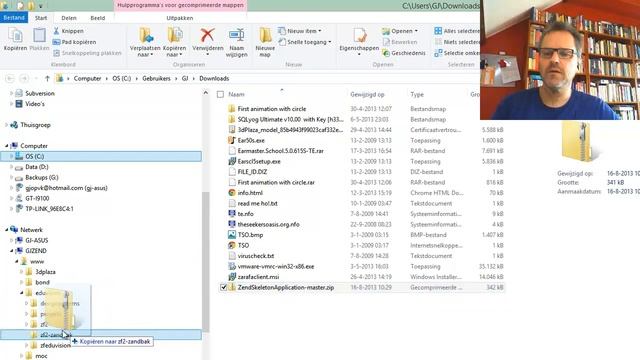
Task: Select the zarafaclient.msi installer file
Action: [258, 277]
